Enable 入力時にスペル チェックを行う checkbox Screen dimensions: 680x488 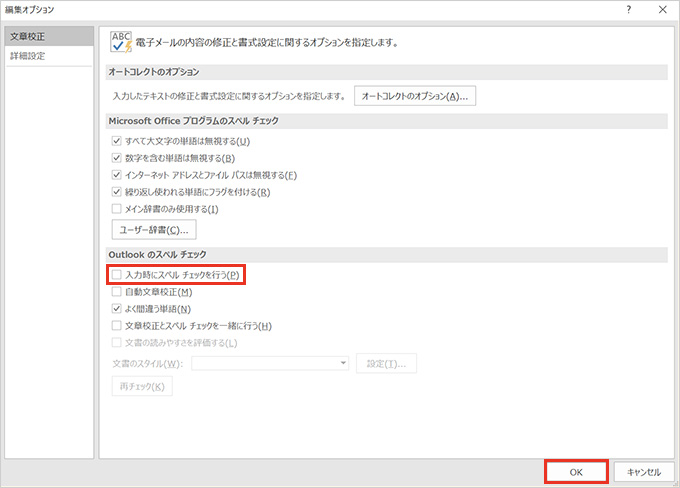point(117,274)
